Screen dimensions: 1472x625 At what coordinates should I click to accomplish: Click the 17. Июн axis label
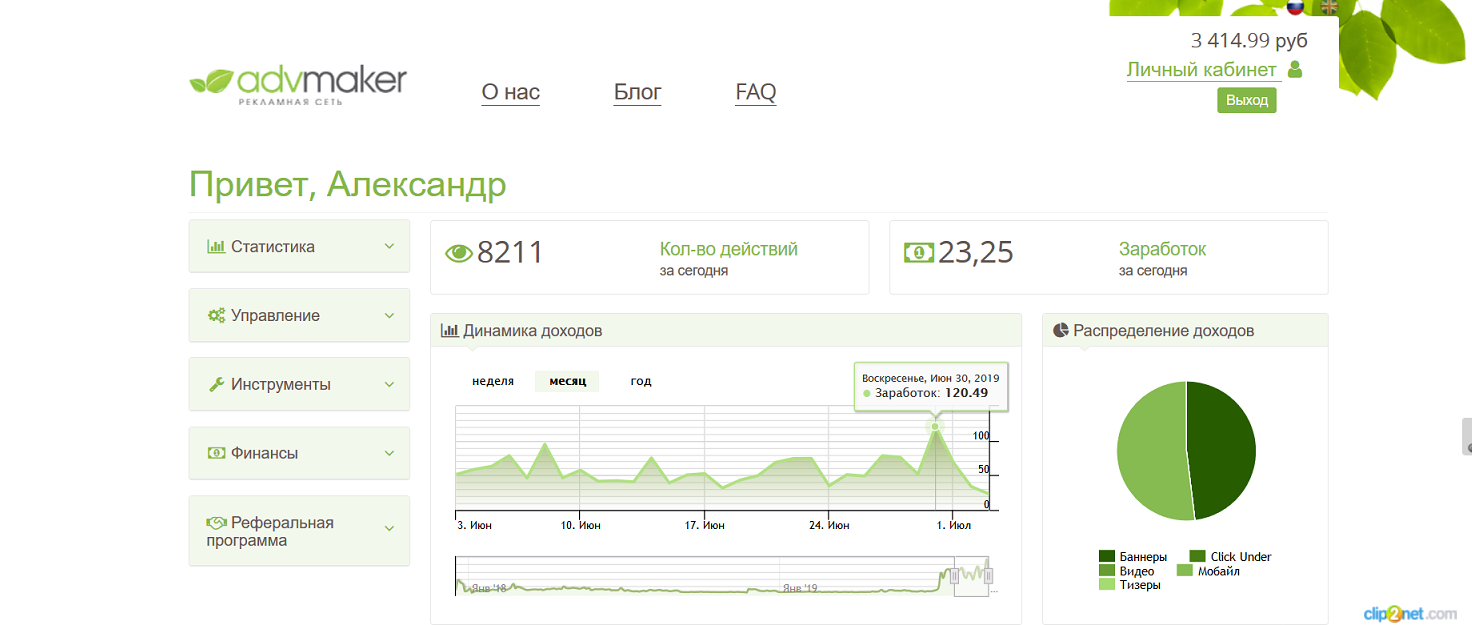(705, 525)
